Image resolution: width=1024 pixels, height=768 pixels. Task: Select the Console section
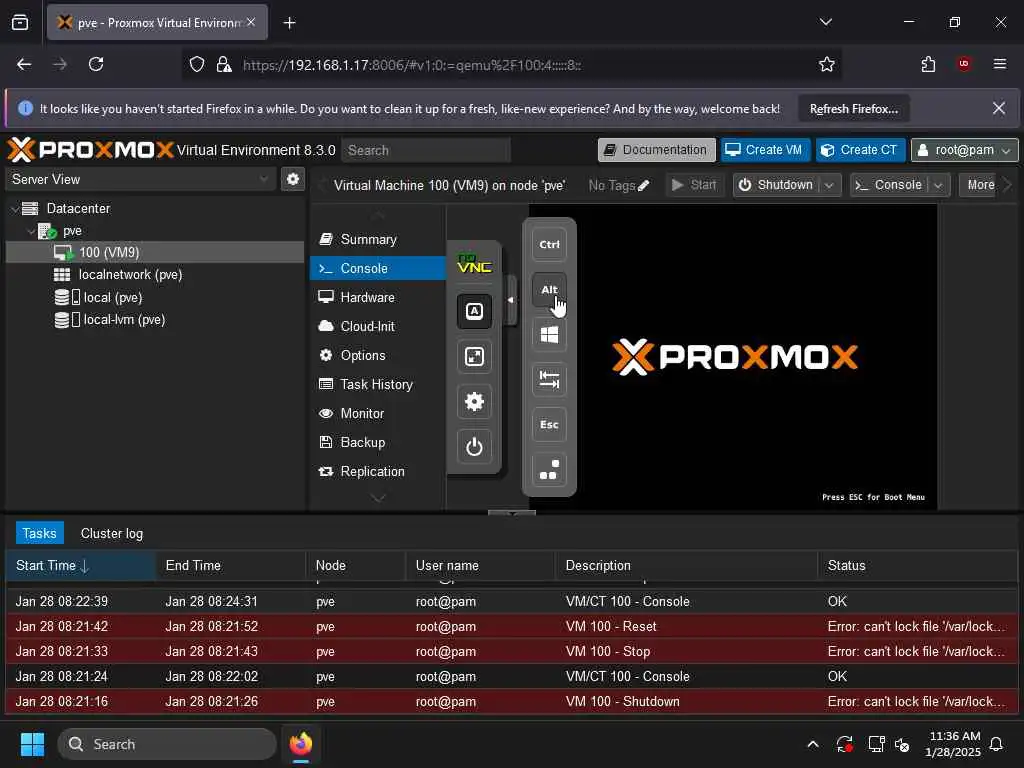click(377, 268)
